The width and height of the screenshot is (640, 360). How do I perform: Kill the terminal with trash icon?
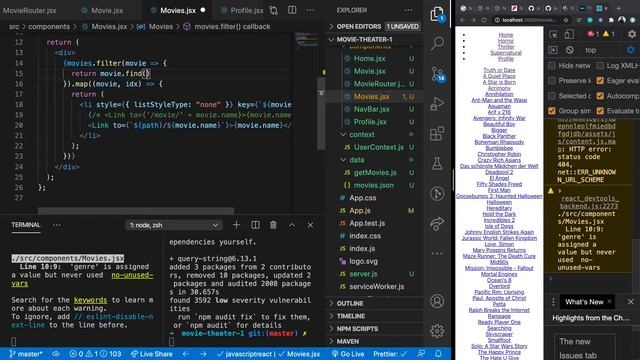pyautogui.click(x=273, y=225)
